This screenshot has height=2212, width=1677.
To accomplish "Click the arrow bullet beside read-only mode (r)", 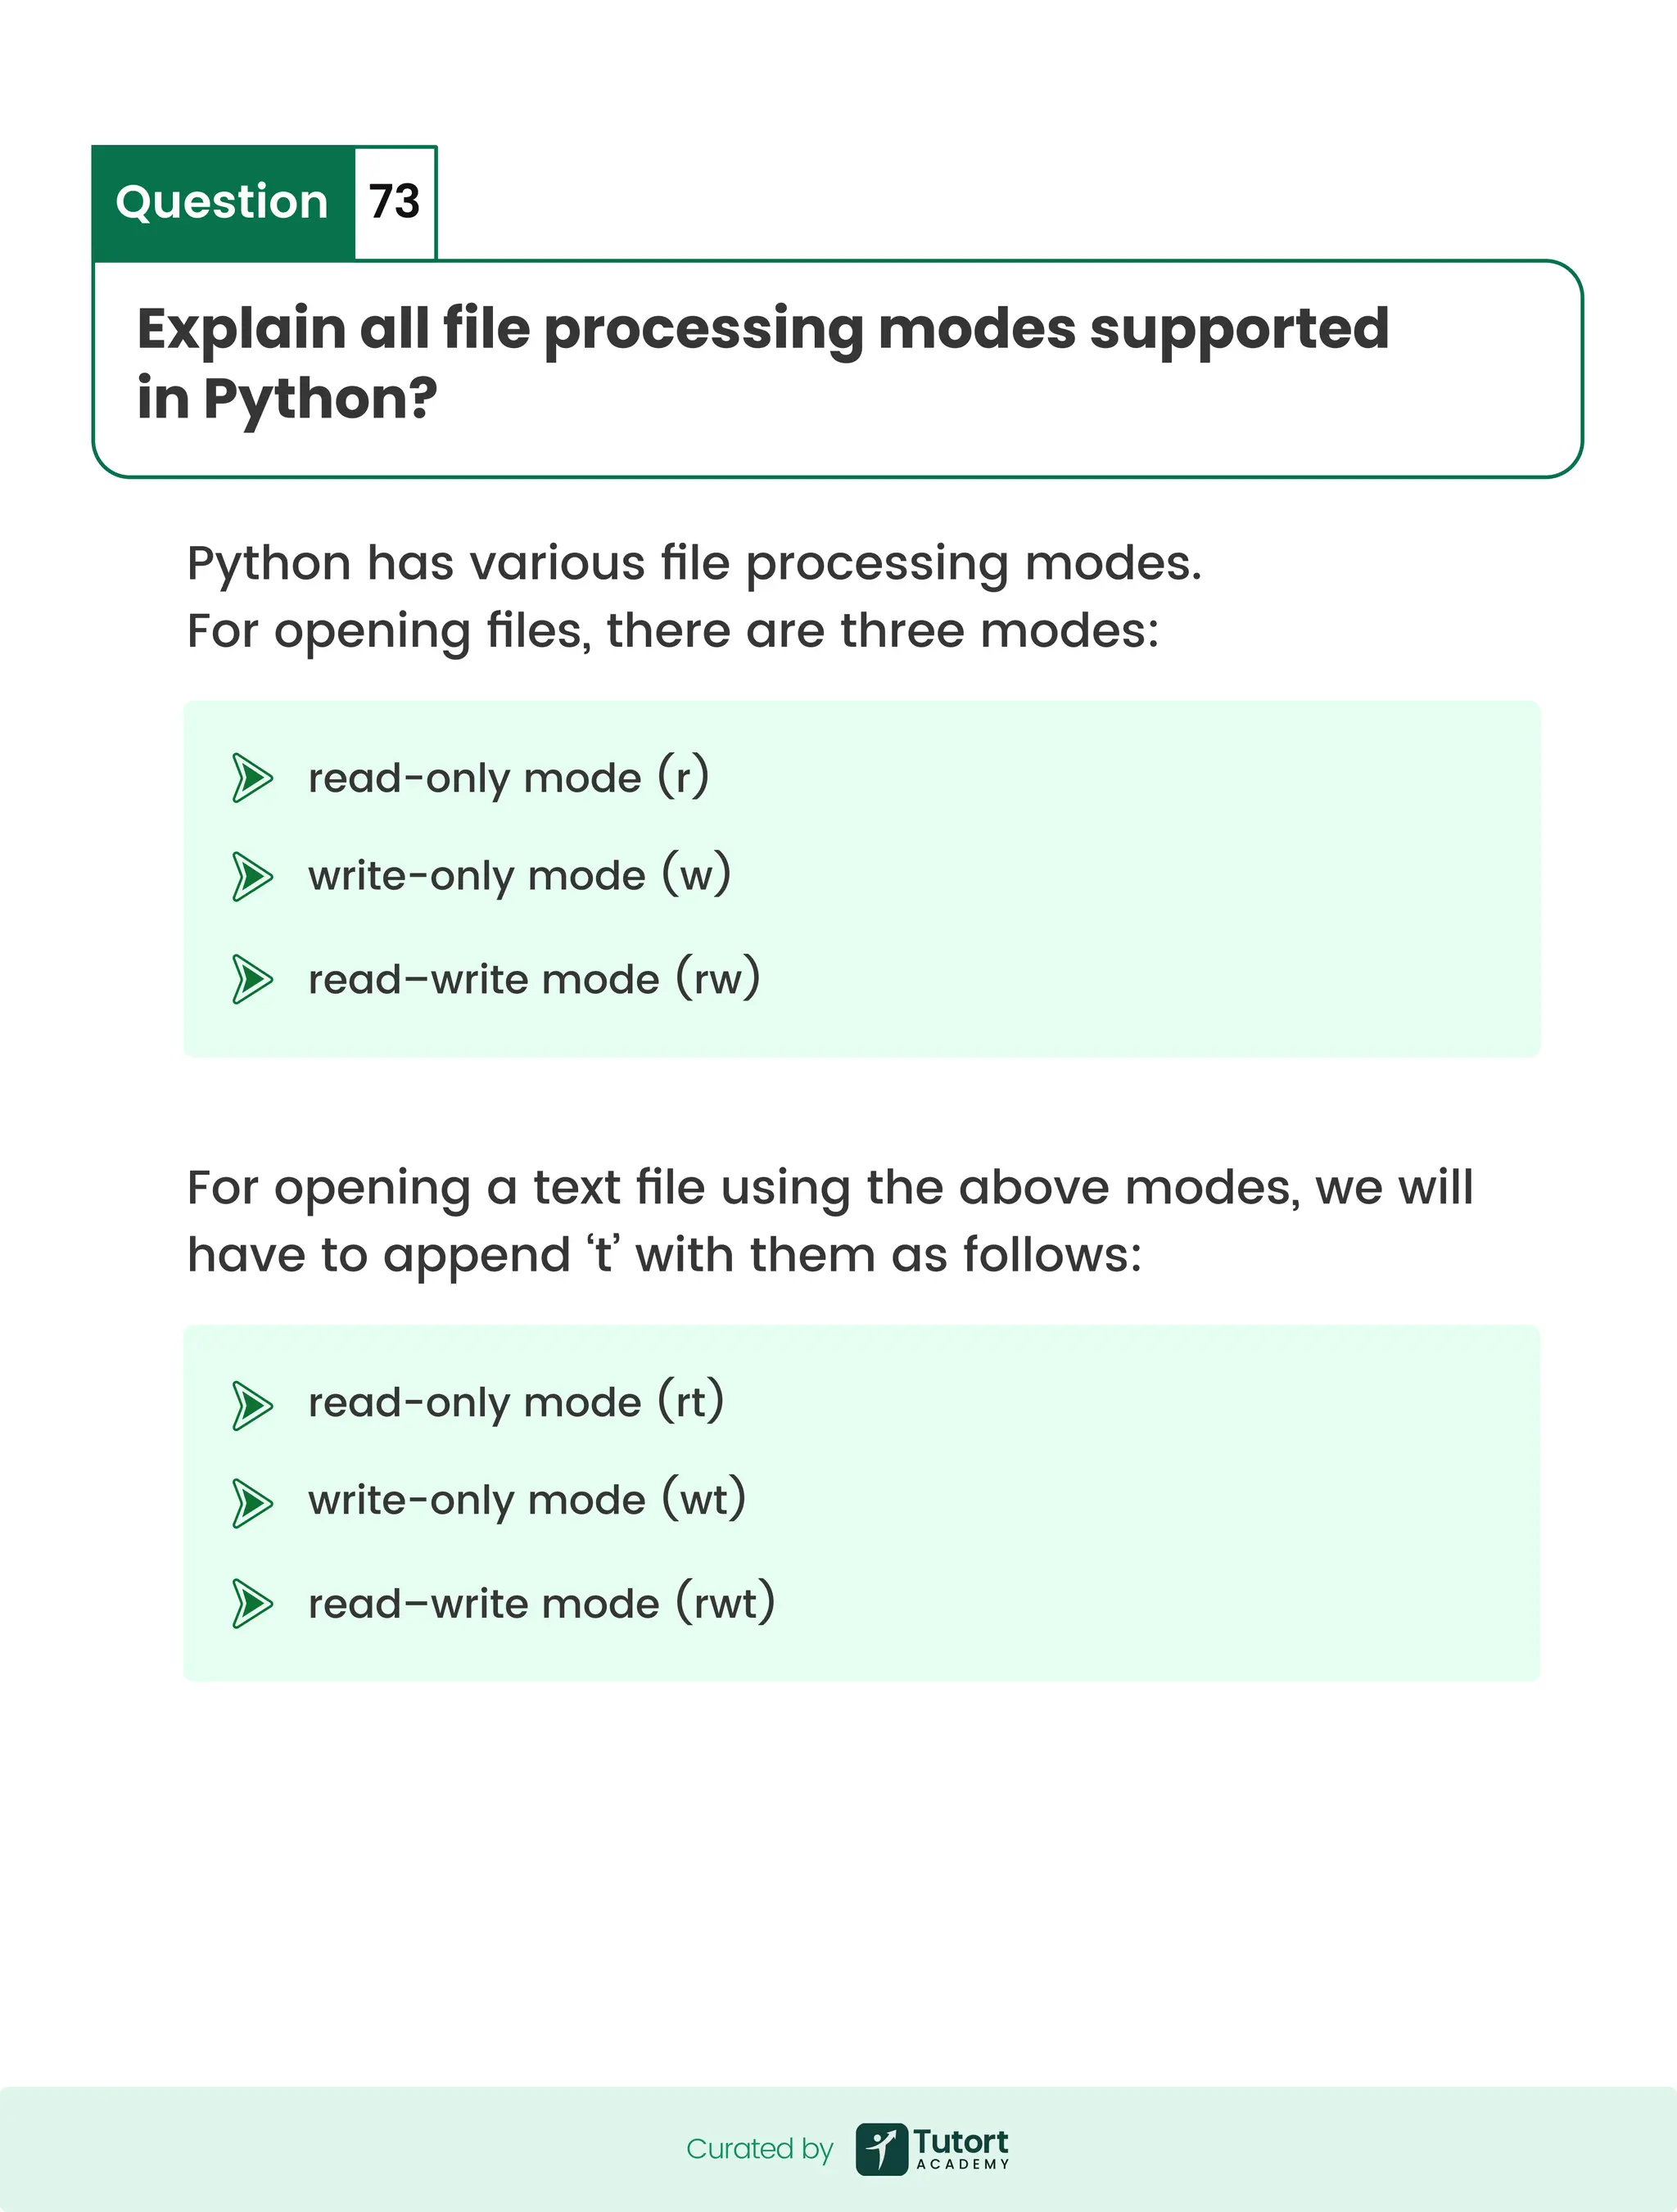I will click(252, 778).
